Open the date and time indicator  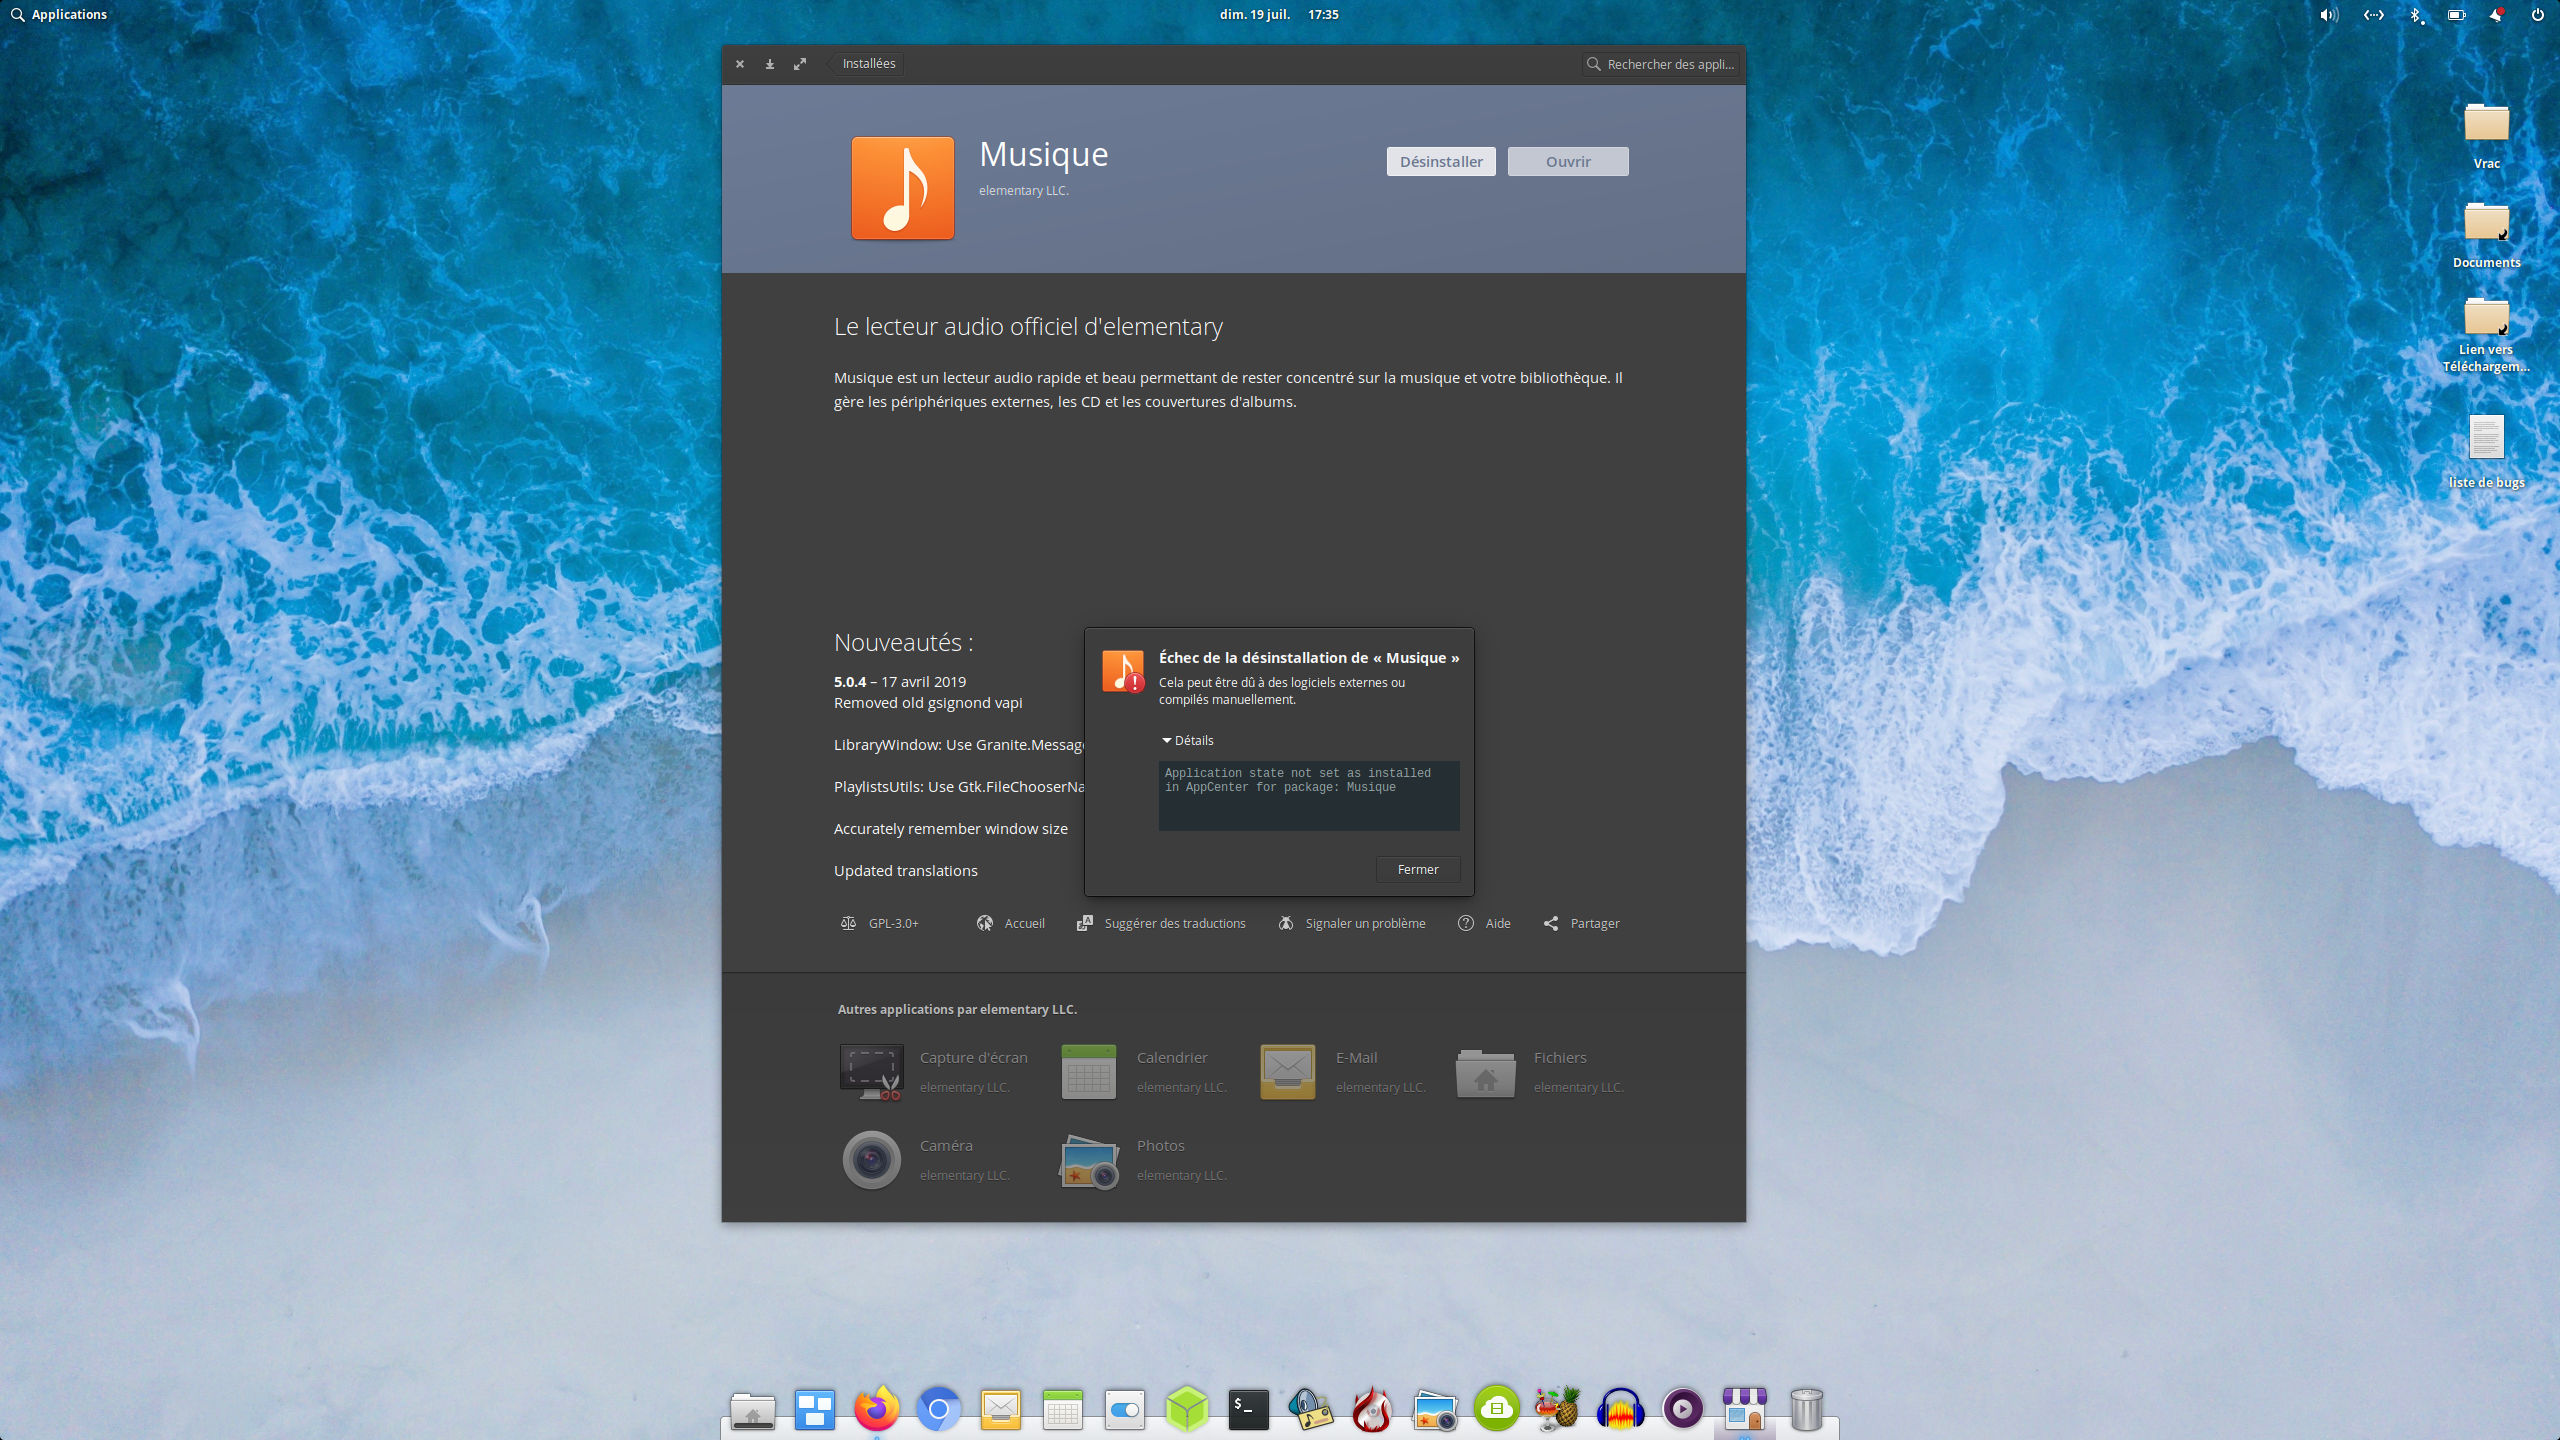click(x=1279, y=14)
